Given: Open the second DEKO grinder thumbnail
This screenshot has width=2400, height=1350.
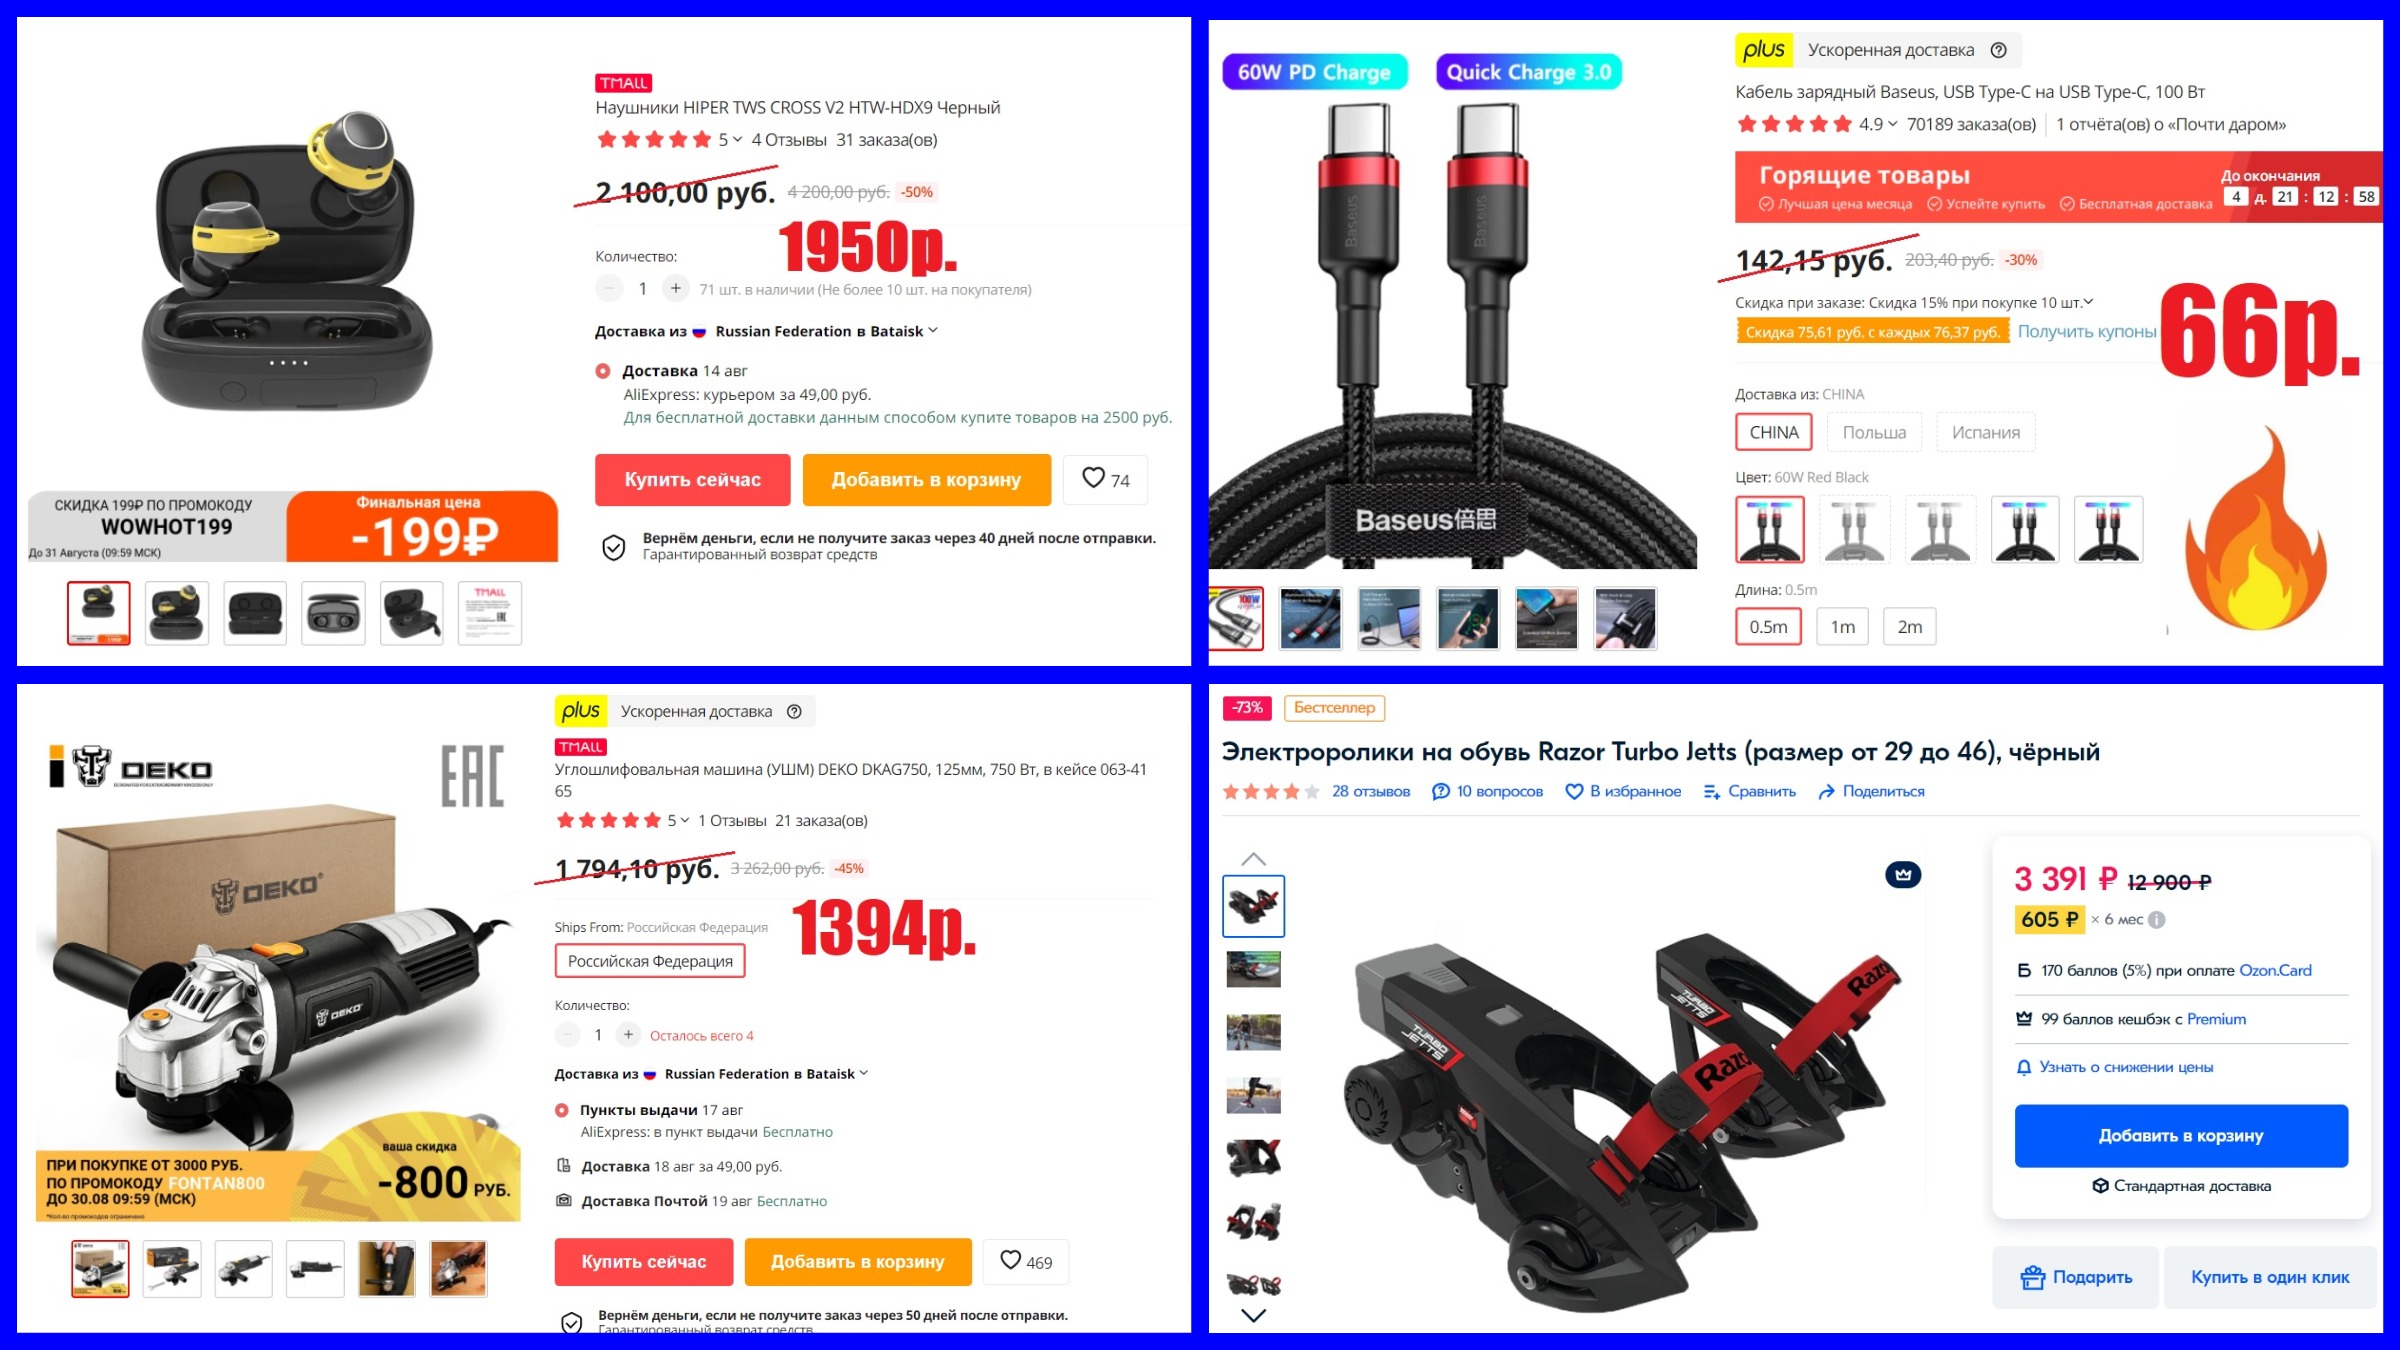Looking at the screenshot, I should click(172, 1269).
